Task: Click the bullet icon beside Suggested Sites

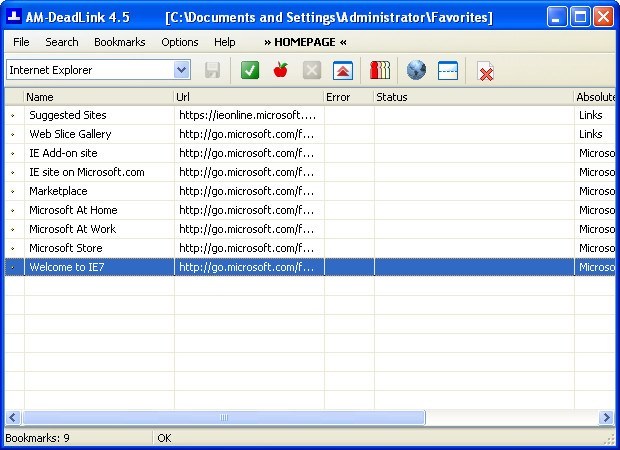Action: 13,115
